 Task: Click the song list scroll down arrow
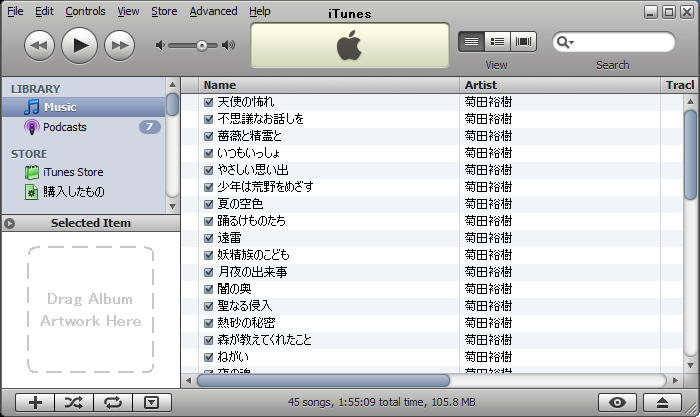pos(690,366)
